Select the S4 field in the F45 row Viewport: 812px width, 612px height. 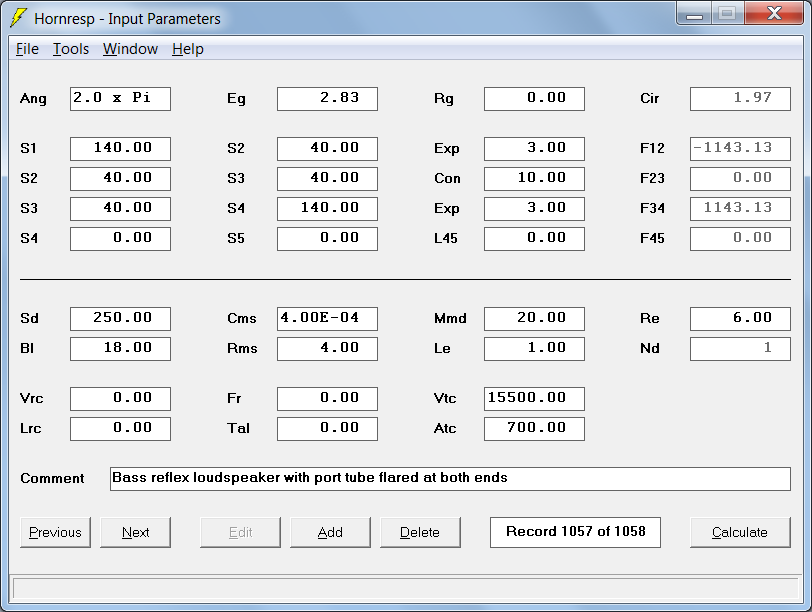pyautogui.click(x=120, y=239)
